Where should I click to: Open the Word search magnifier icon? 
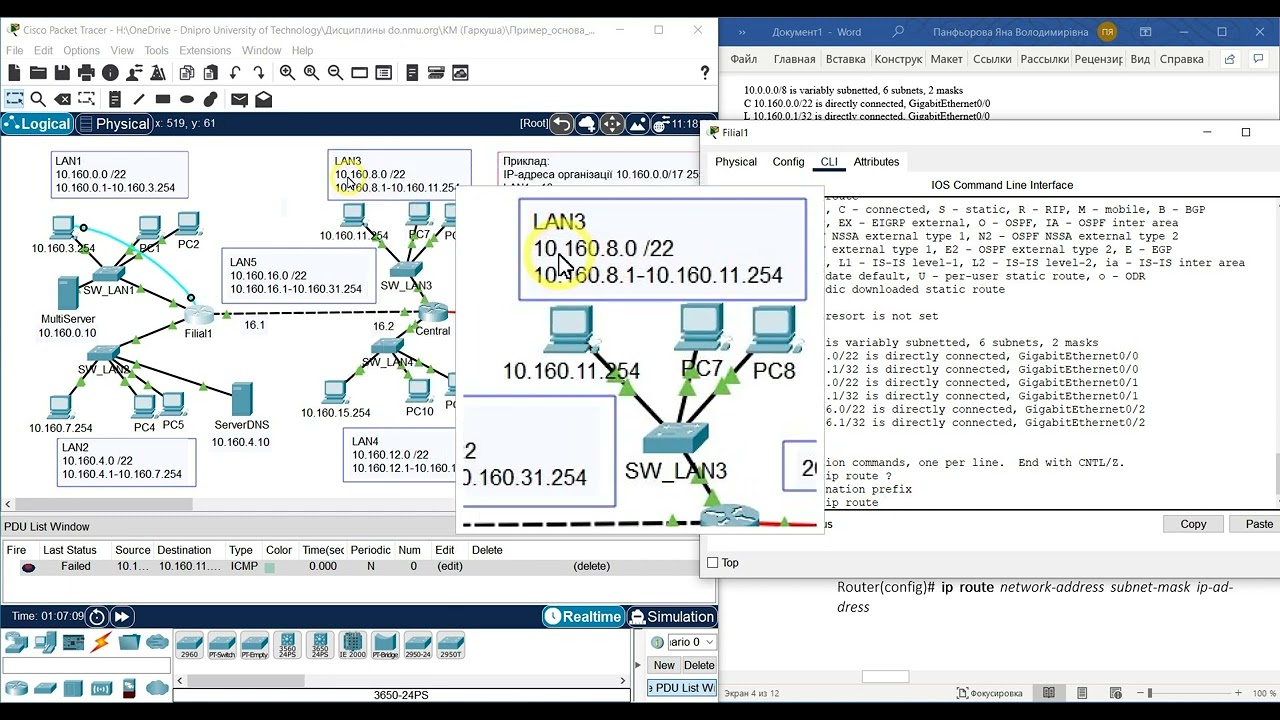[897, 32]
